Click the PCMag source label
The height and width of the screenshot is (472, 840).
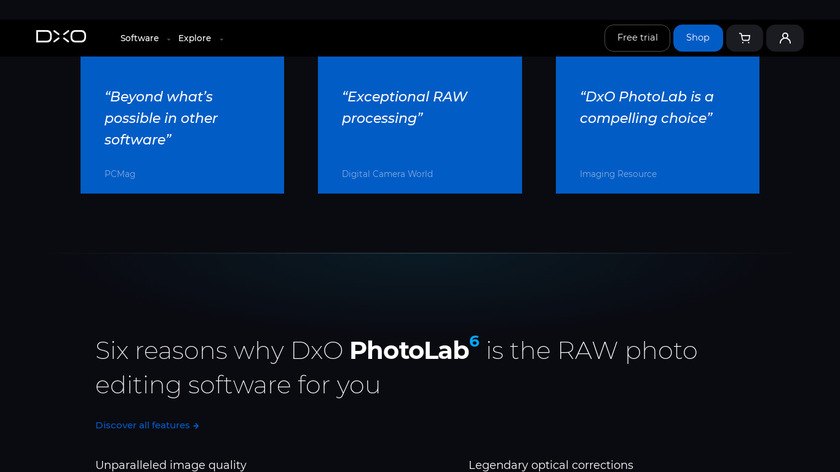coord(120,174)
